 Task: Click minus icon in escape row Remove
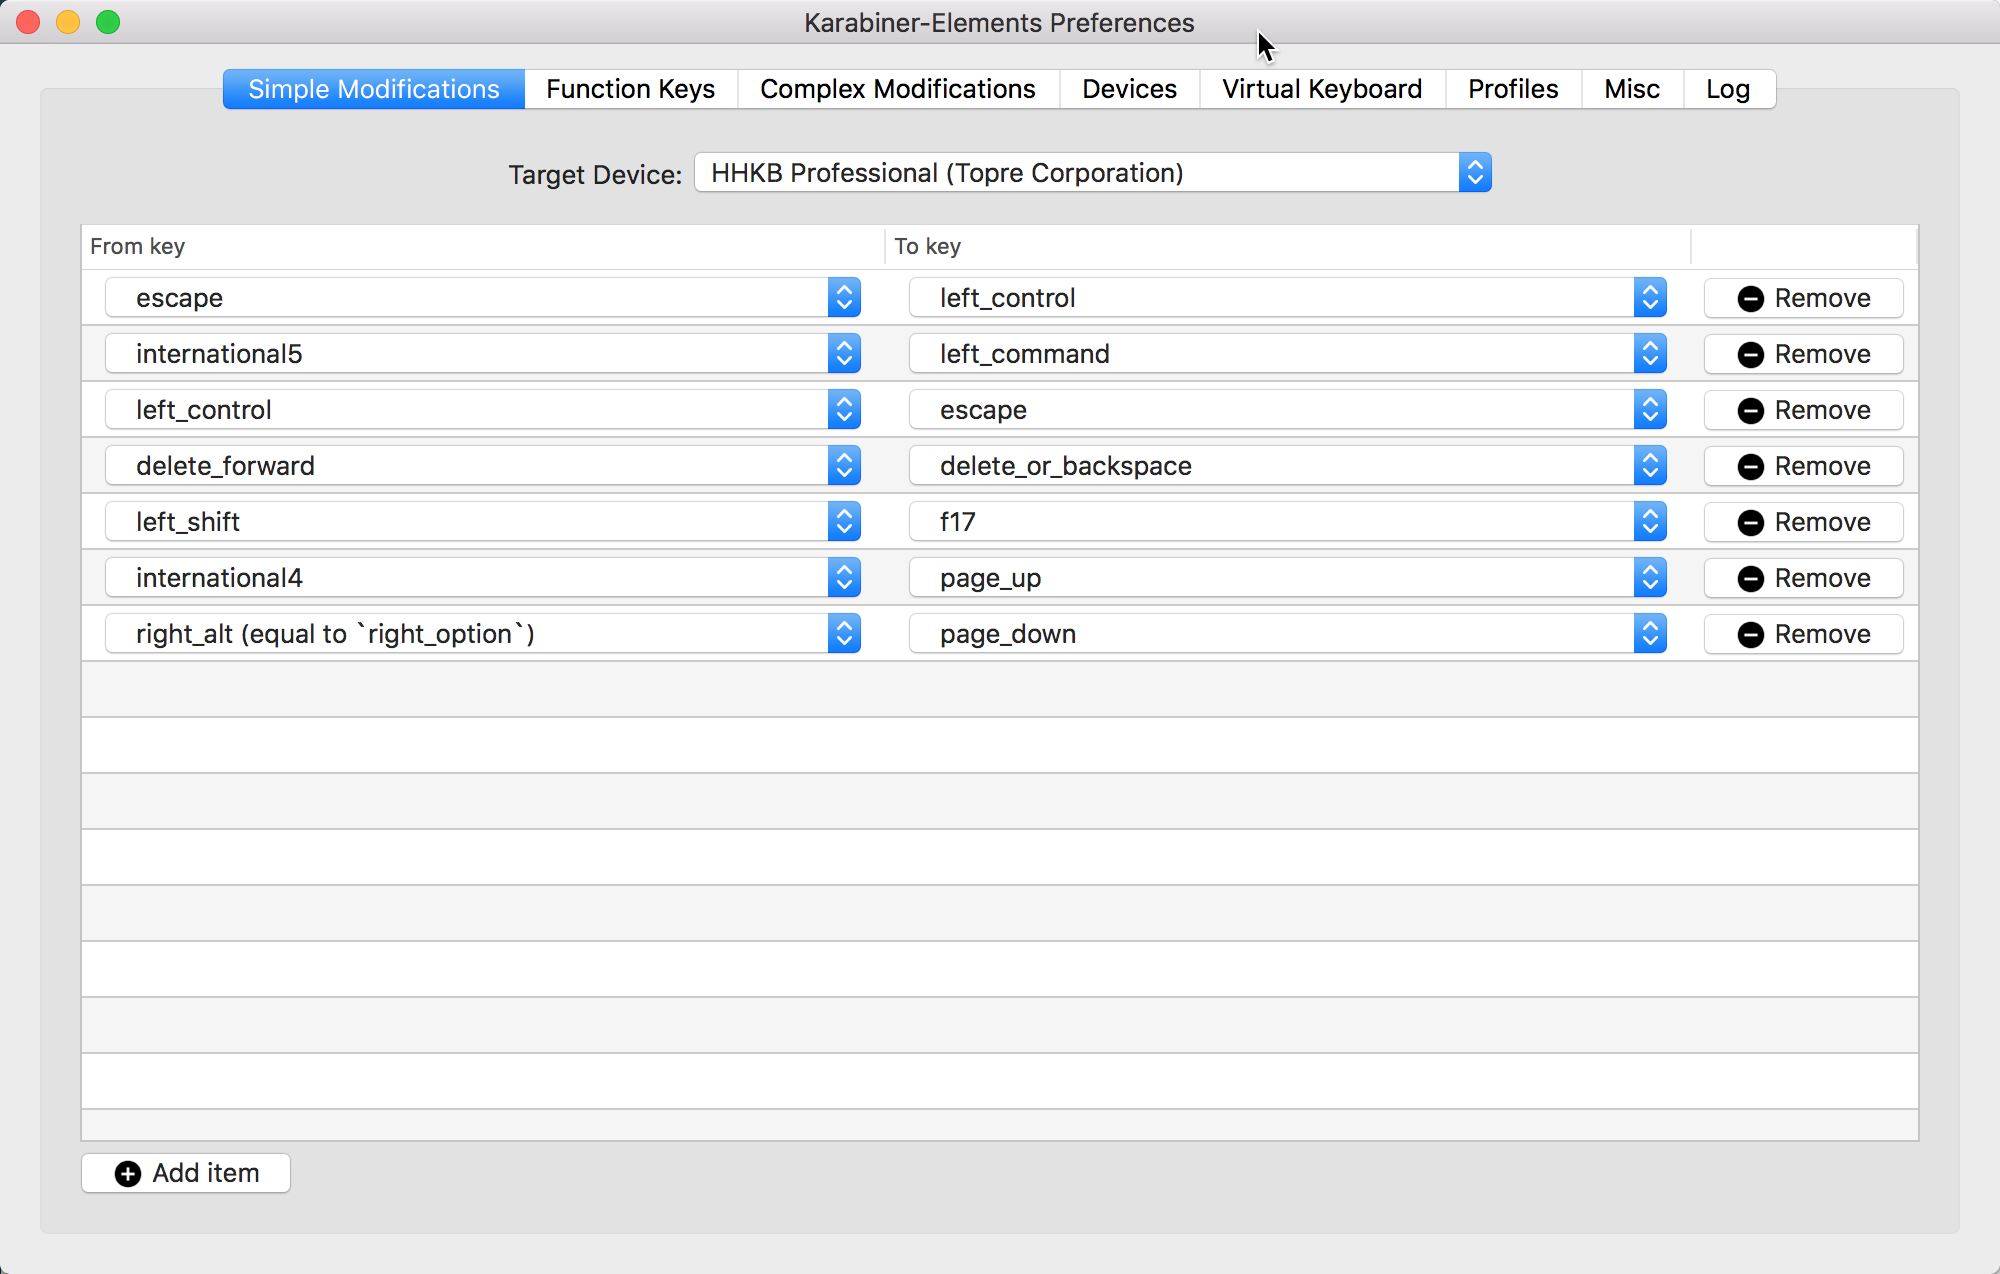coord(1750,299)
